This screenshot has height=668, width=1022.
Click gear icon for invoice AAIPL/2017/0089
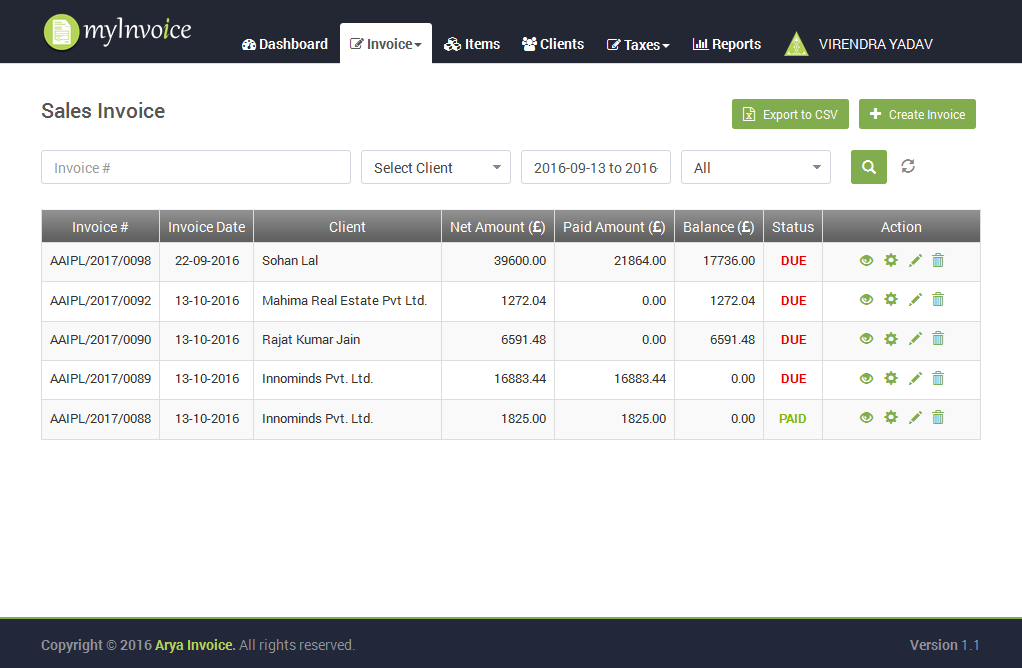point(891,378)
